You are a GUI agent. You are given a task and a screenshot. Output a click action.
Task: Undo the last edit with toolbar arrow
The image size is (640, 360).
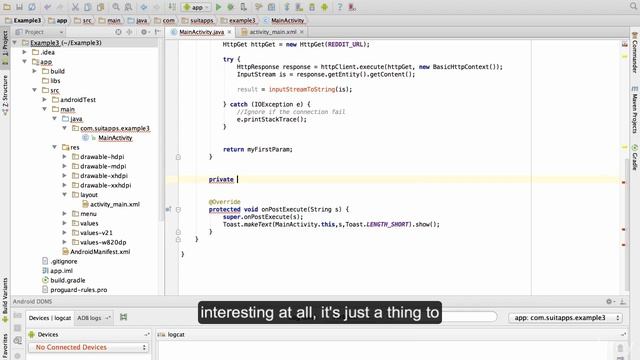coord(48,7)
